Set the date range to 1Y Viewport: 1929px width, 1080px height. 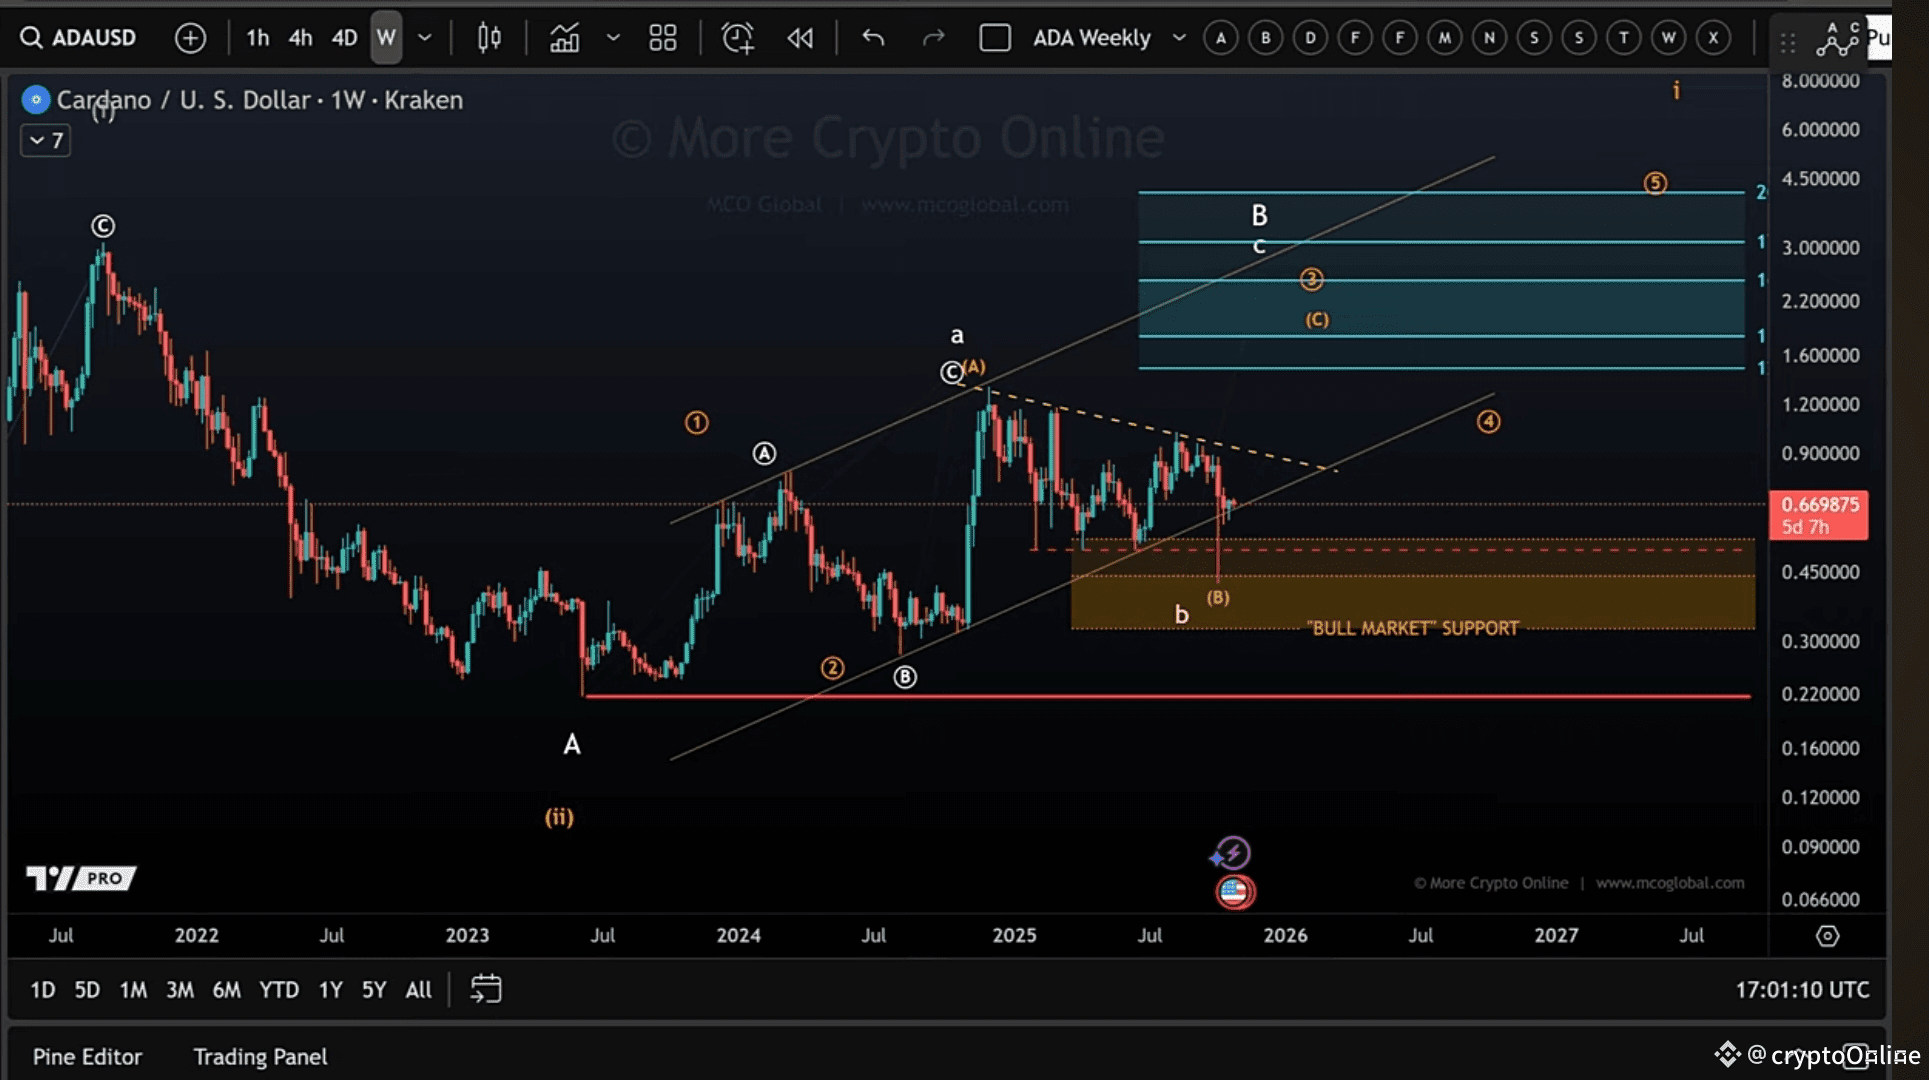[x=330, y=989]
